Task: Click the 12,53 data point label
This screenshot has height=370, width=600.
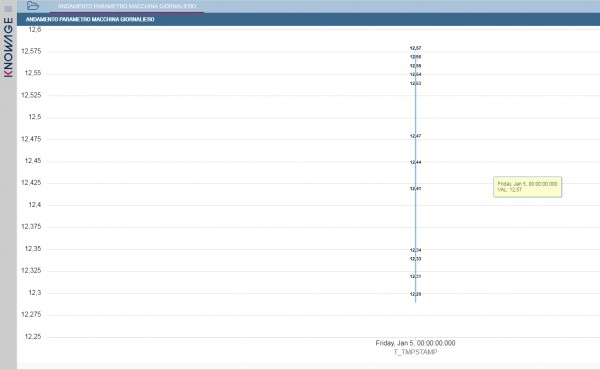Action: (x=415, y=83)
